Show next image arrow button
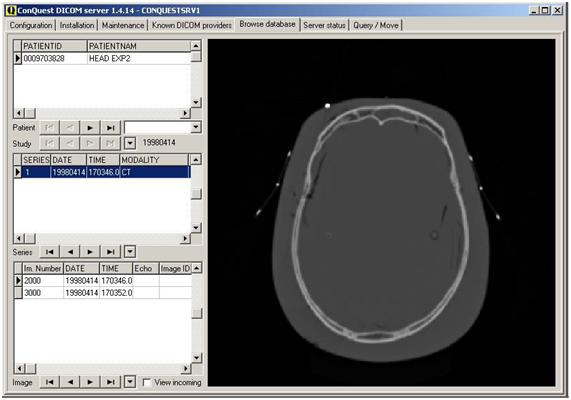 tap(90, 382)
